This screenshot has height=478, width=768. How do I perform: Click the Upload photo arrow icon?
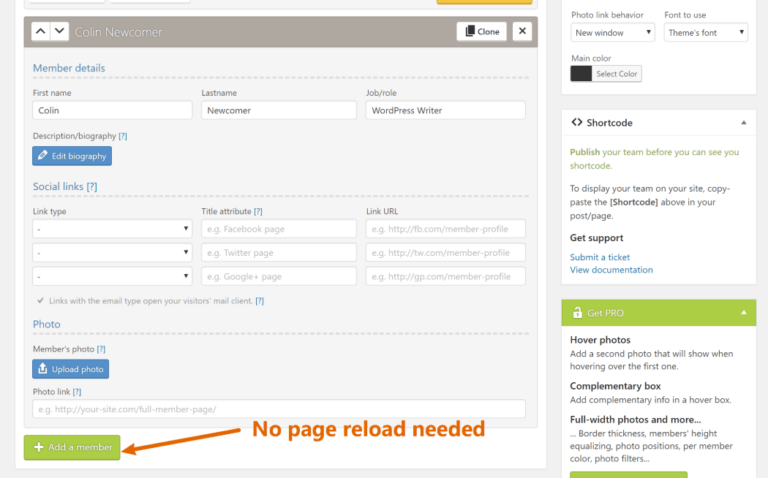pyautogui.click(x=43, y=368)
